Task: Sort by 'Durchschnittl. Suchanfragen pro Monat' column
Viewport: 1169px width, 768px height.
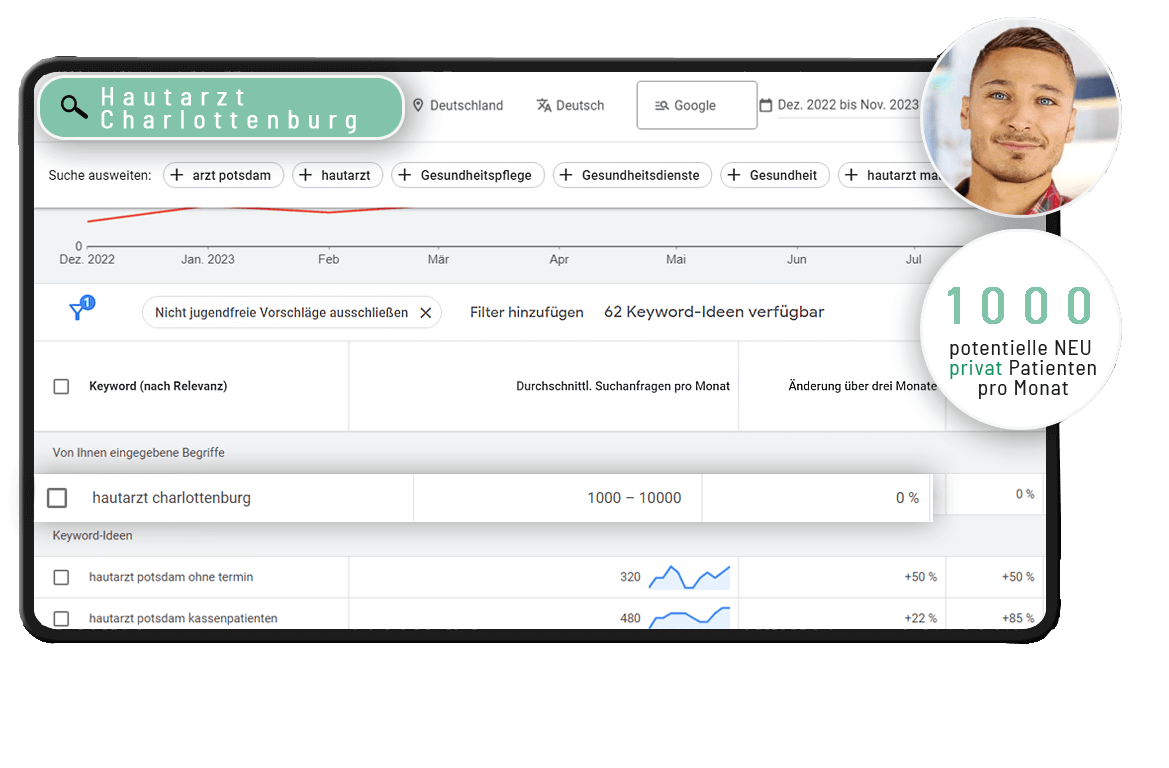Action: [x=622, y=386]
